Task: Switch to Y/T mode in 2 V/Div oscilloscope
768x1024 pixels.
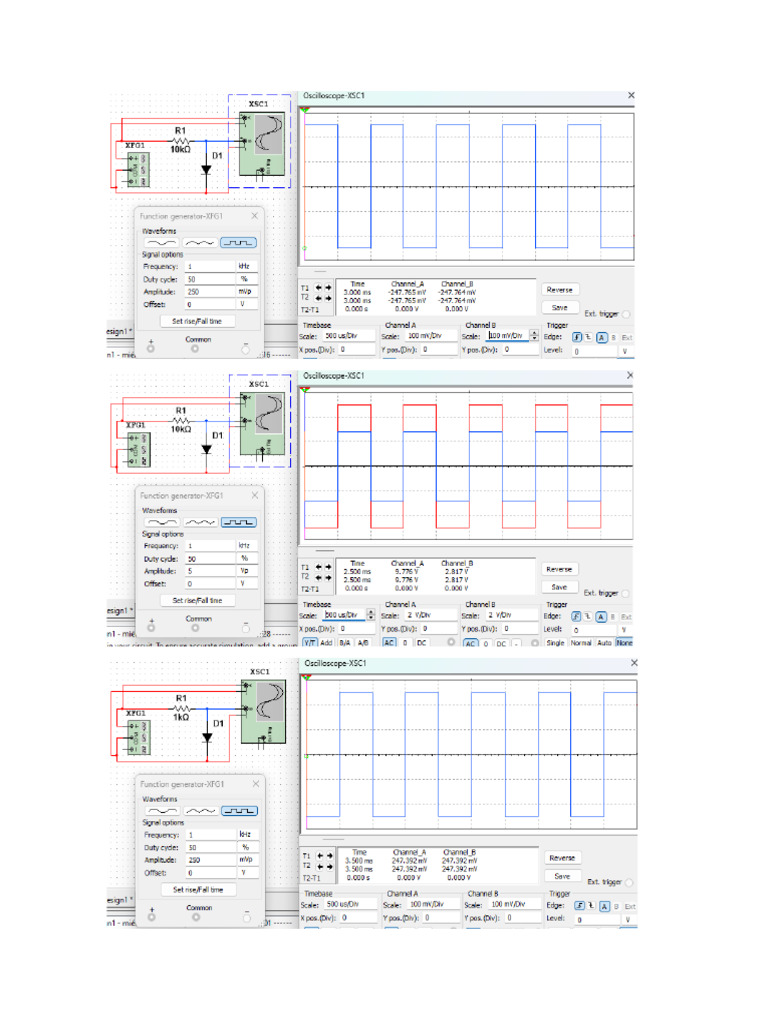Action: pyautogui.click(x=310, y=643)
